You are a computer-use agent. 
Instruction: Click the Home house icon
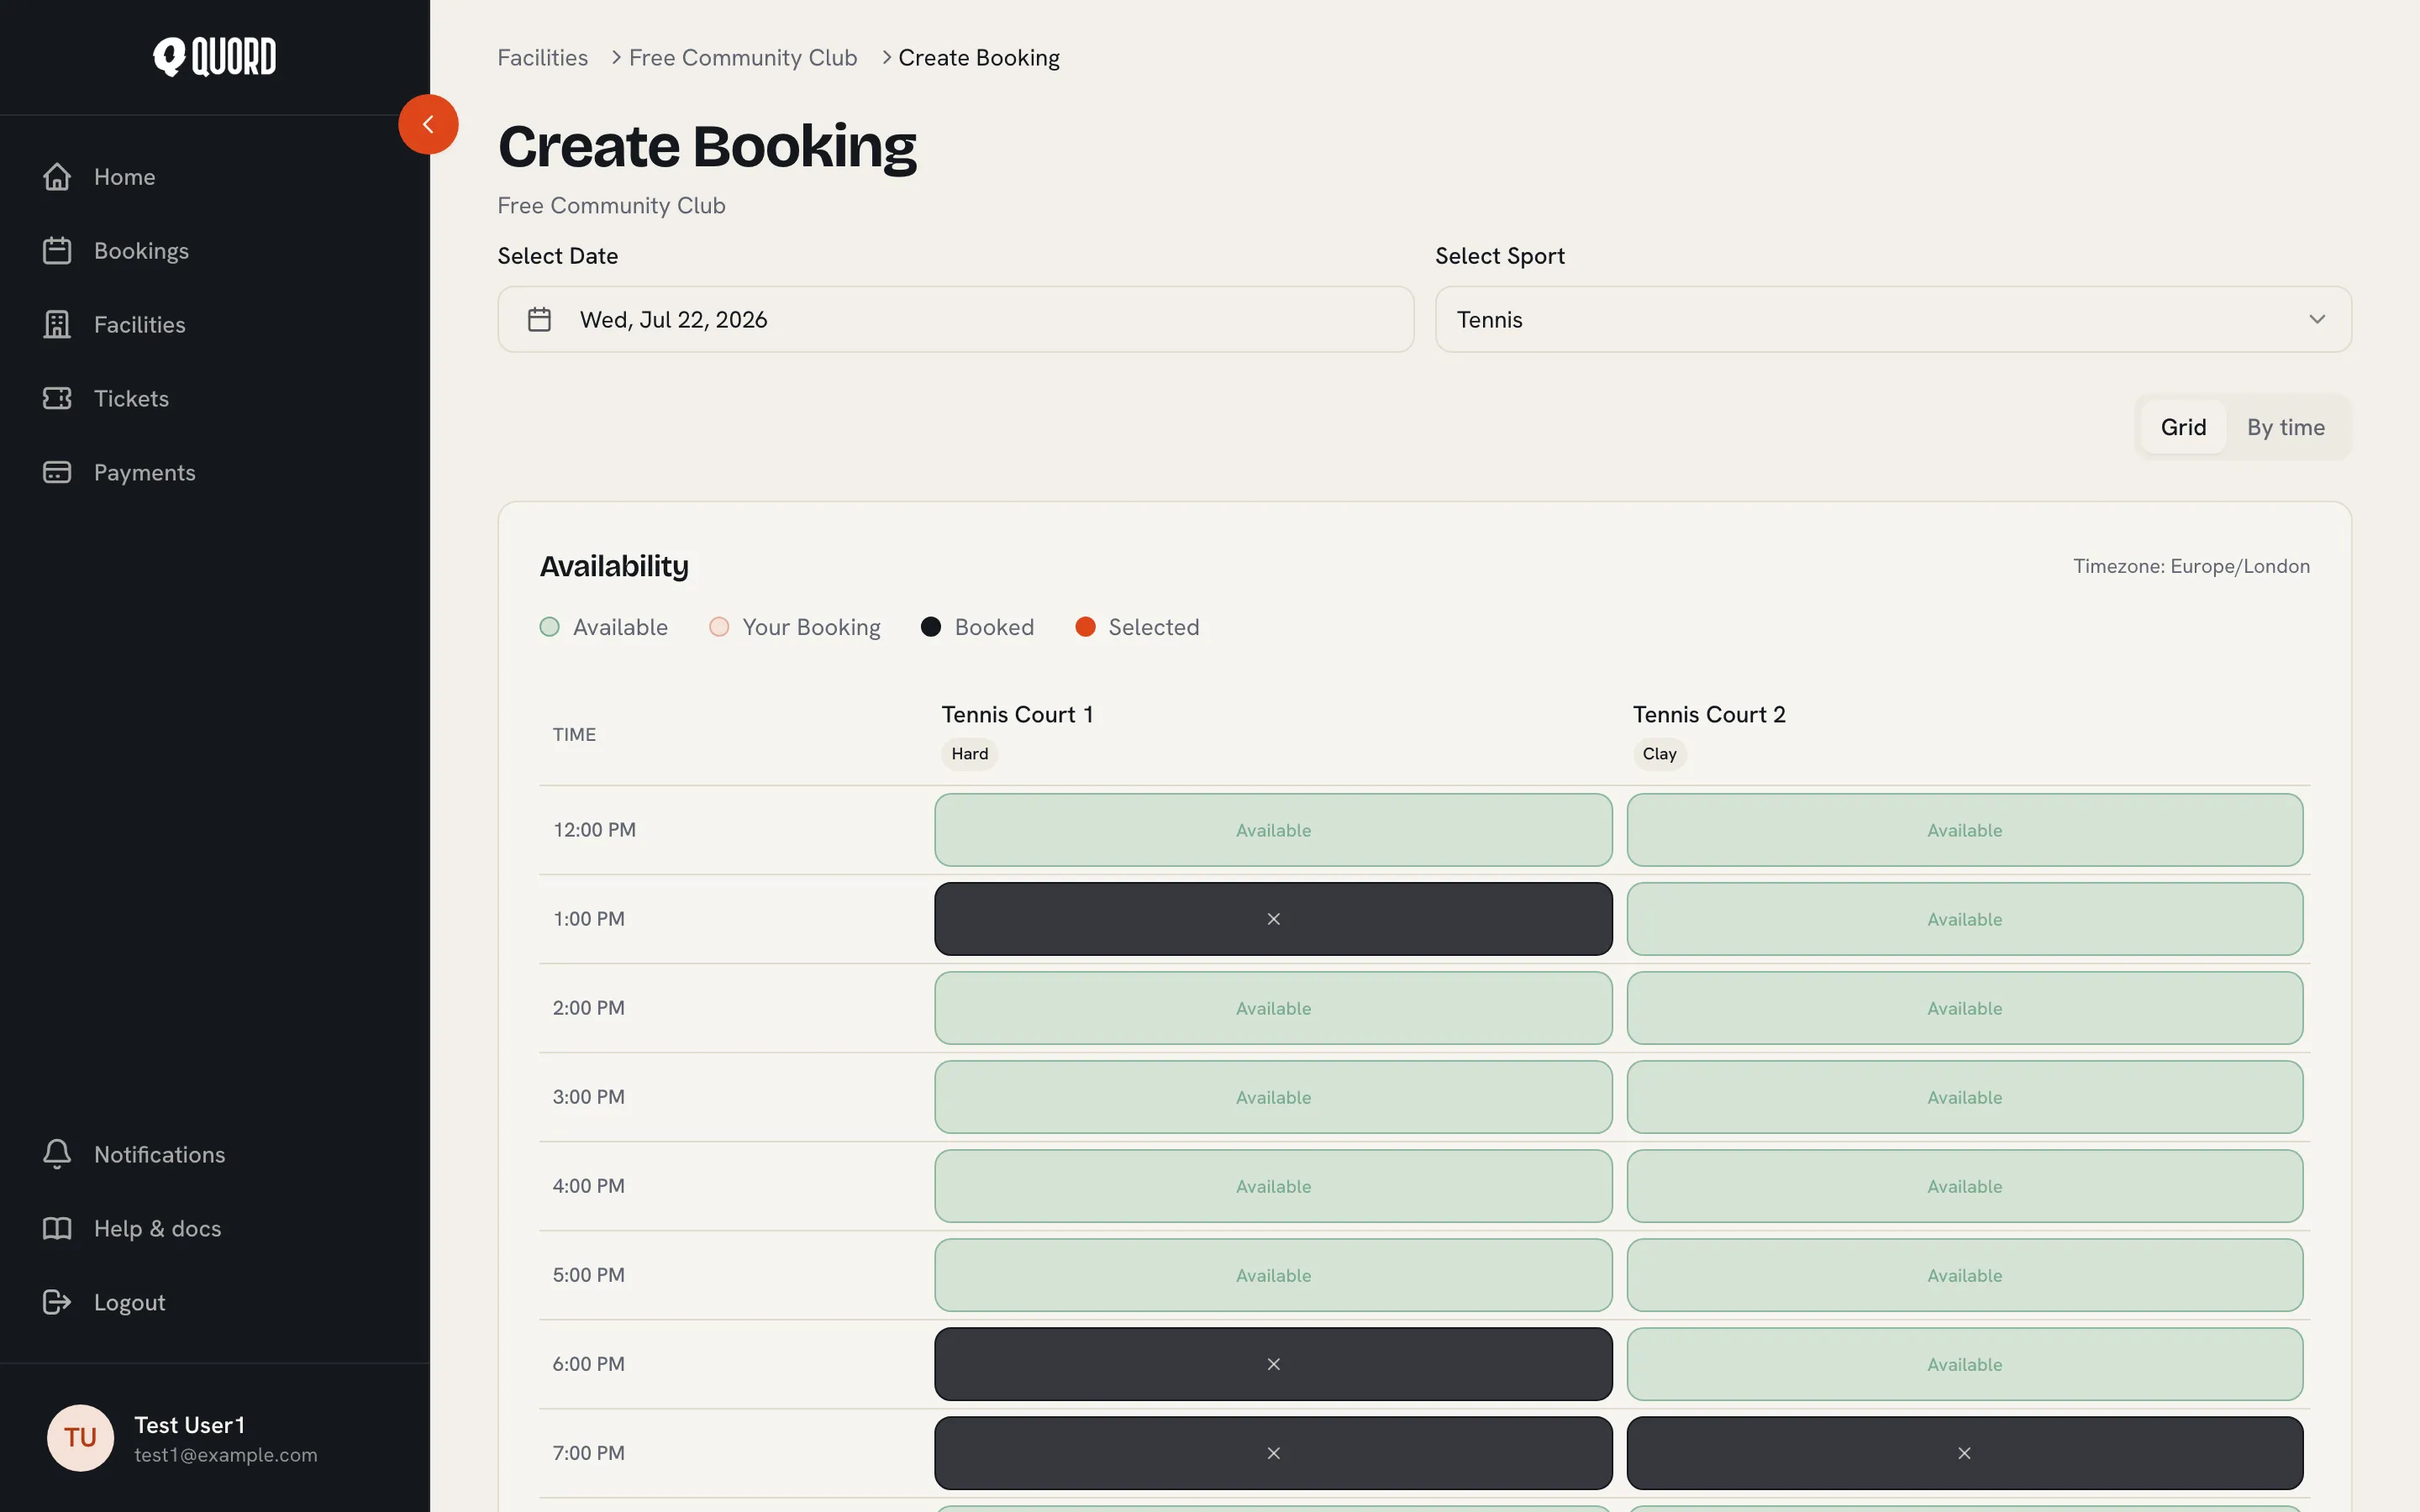pos(57,177)
